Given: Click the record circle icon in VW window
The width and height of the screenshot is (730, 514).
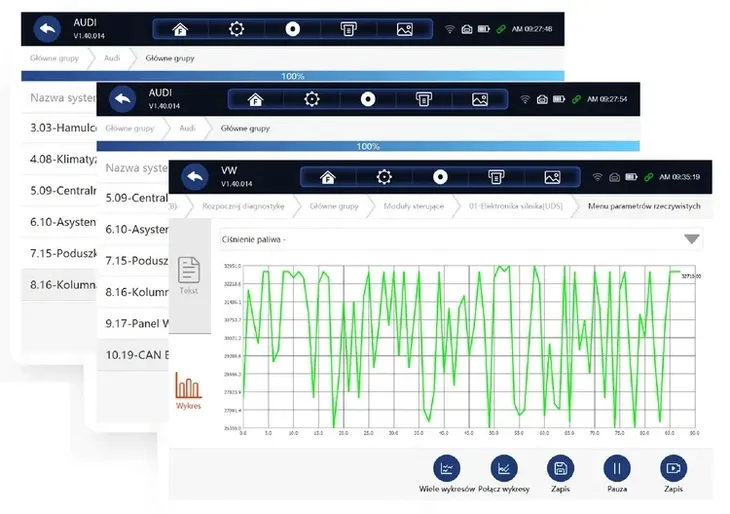Looking at the screenshot, I should coord(440,177).
